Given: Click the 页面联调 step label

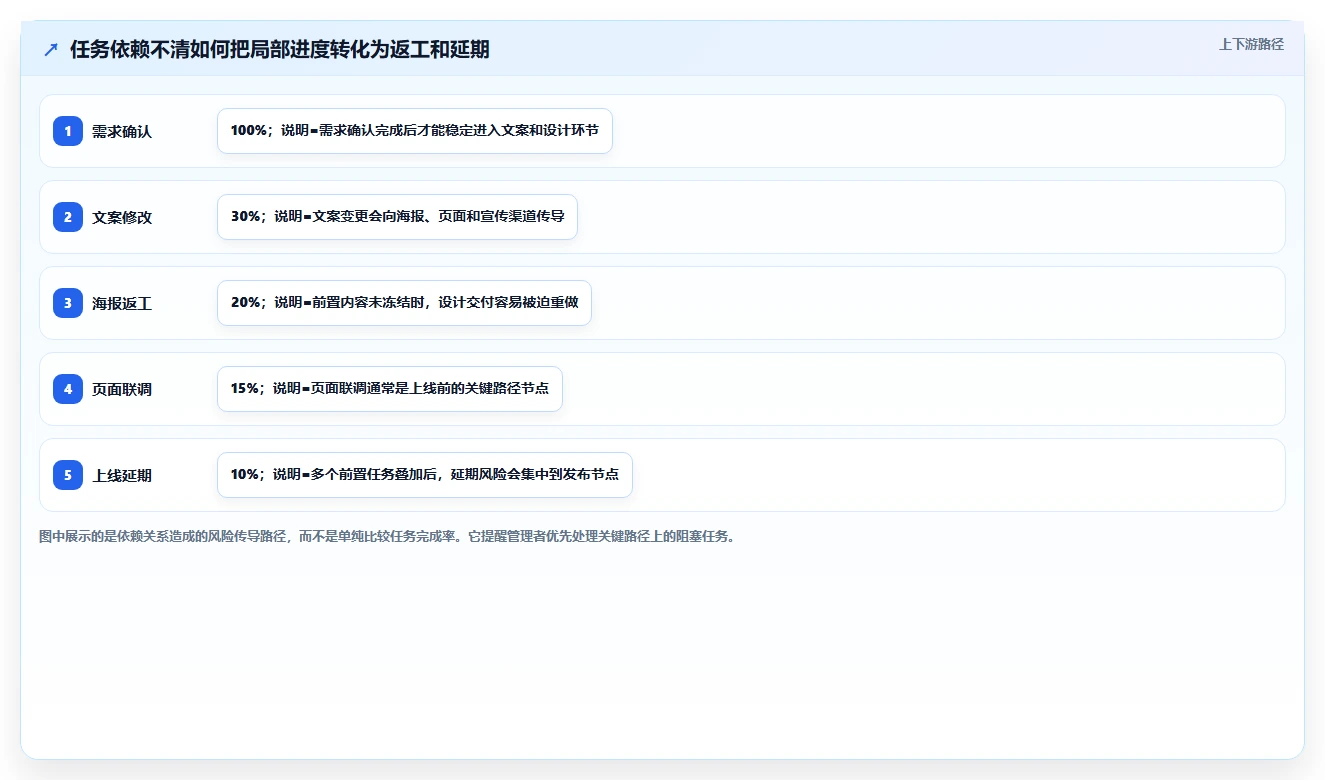Looking at the screenshot, I should coord(122,389).
